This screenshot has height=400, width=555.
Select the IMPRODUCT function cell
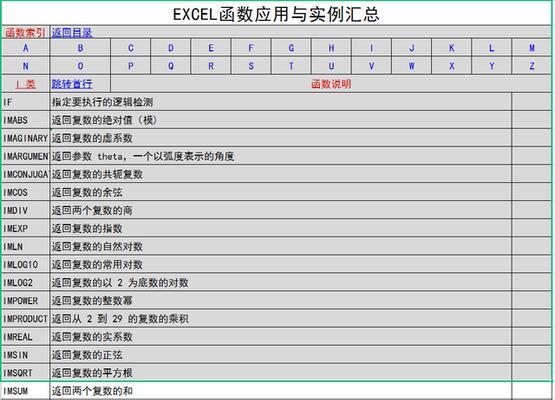[26, 319]
